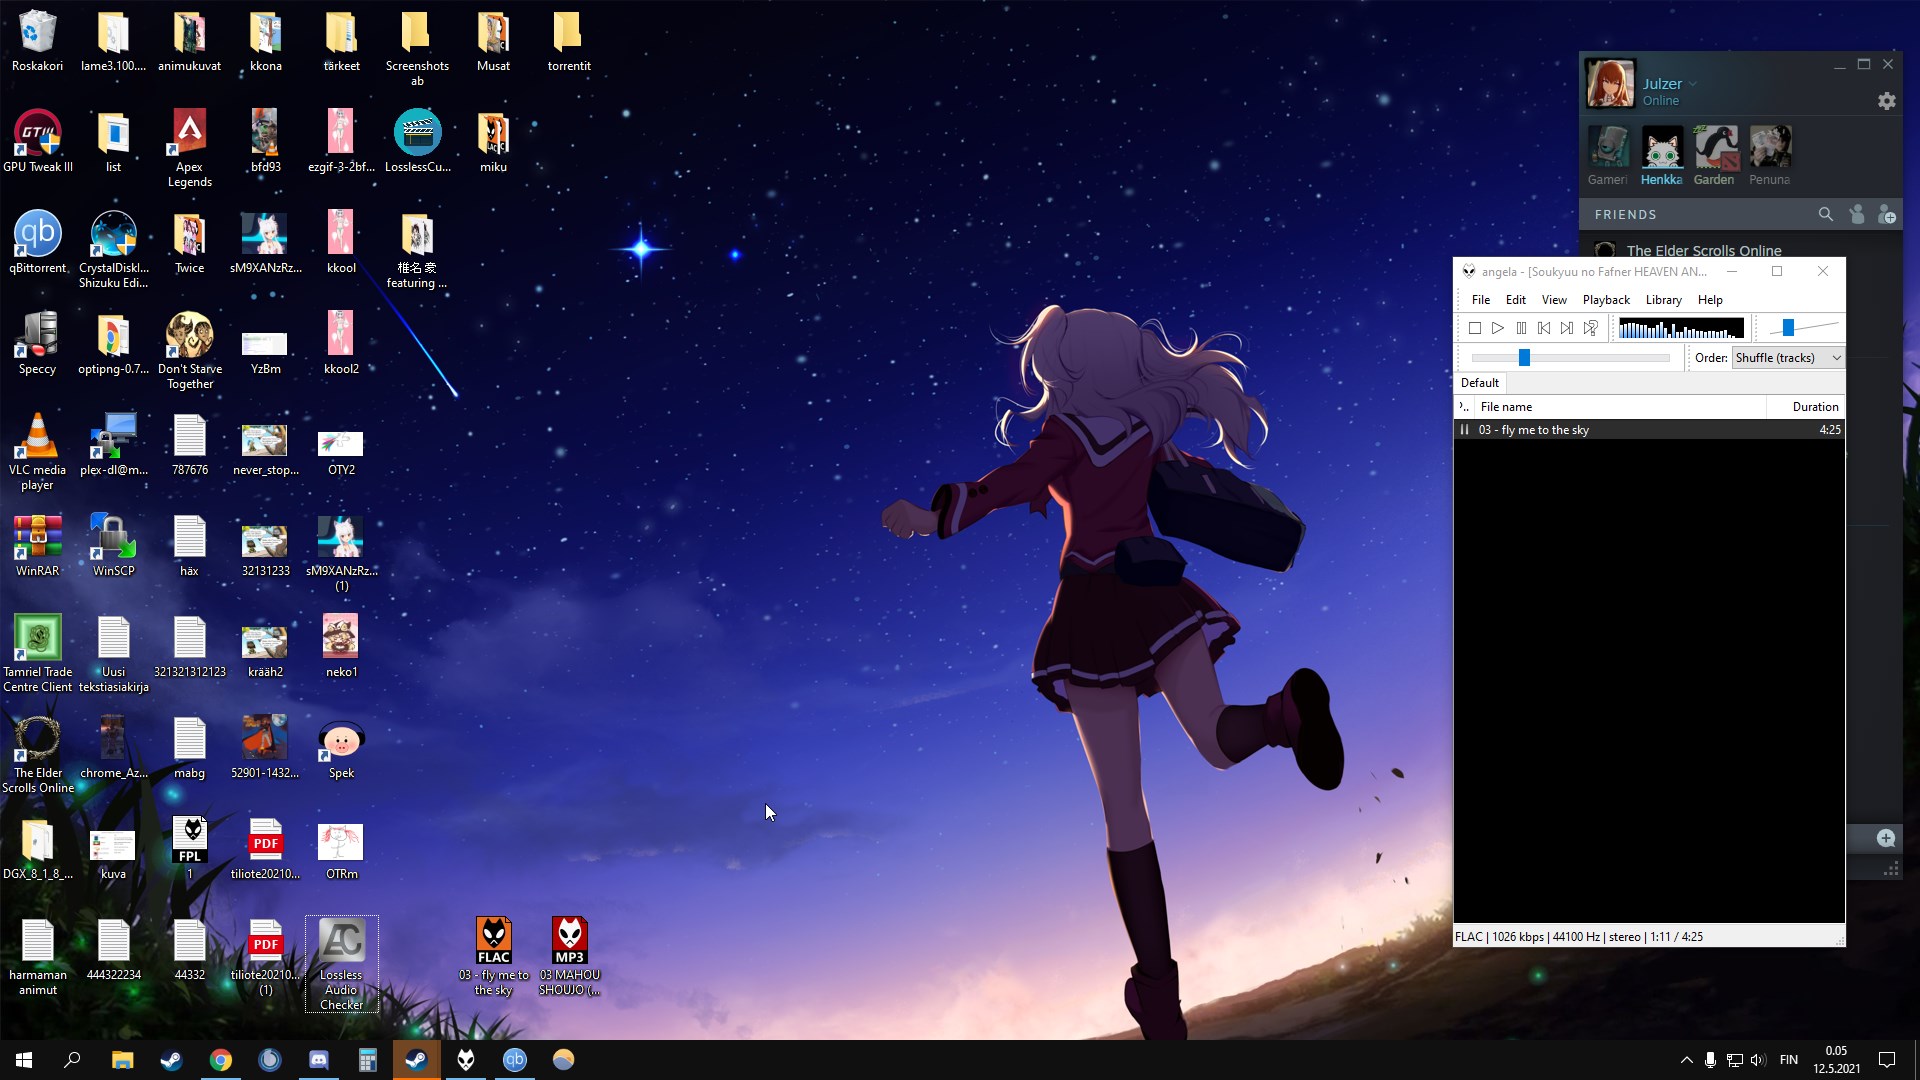The width and height of the screenshot is (1920, 1080).
Task: Skip to the previous track
Action: 1544,328
